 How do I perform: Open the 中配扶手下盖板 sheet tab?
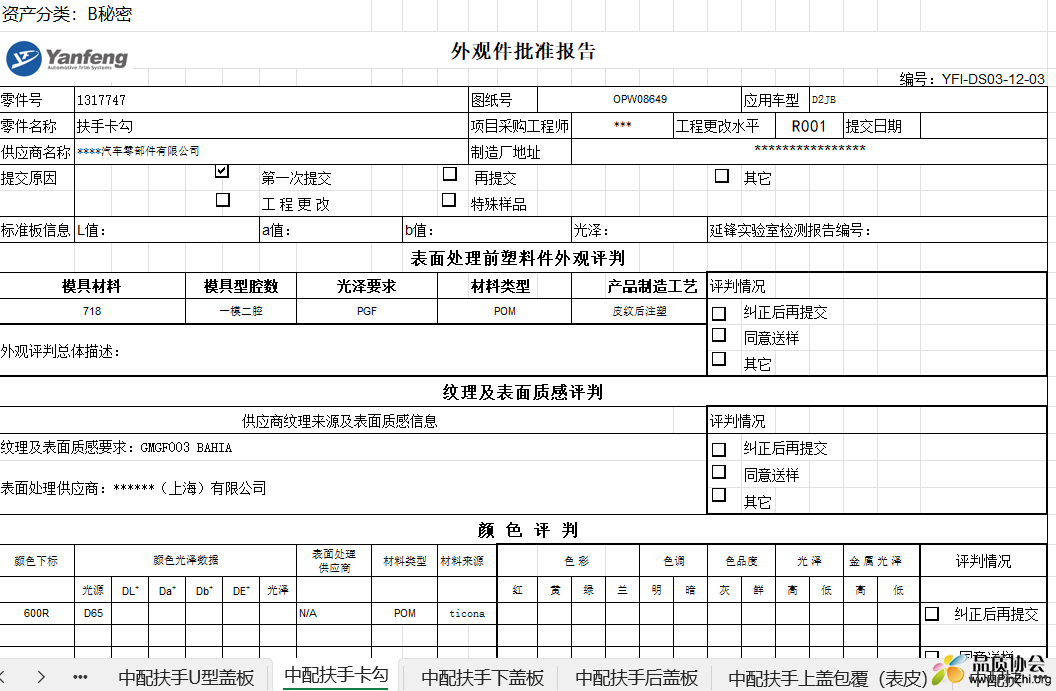pyautogui.click(x=482, y=677)
